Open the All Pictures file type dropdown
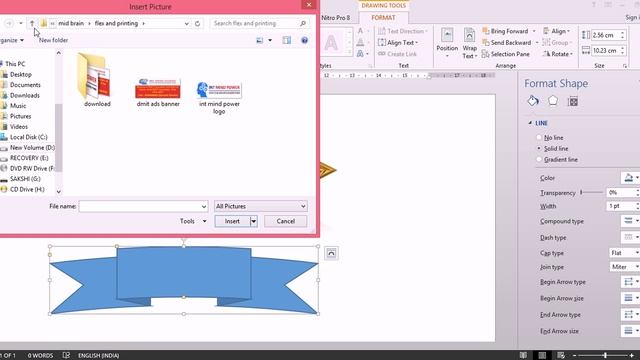Image resolution: width=640 pixels, height=360 pixels. point(260,206)
